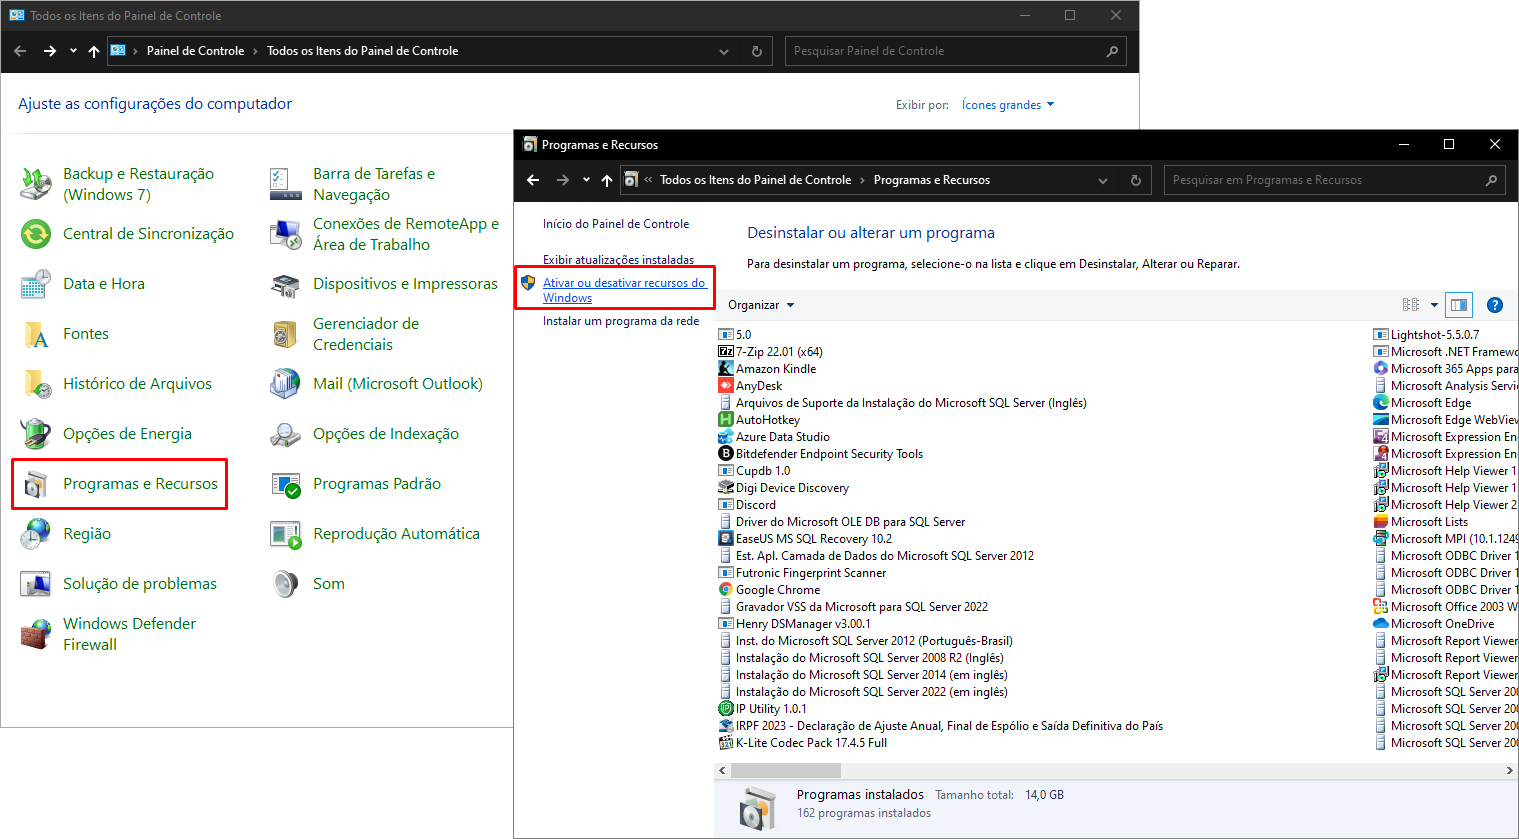Image resolution: width=1519 pixels, height=839 pixels.
Task: Click the Som speaker icon
Action: coord(286,584)
